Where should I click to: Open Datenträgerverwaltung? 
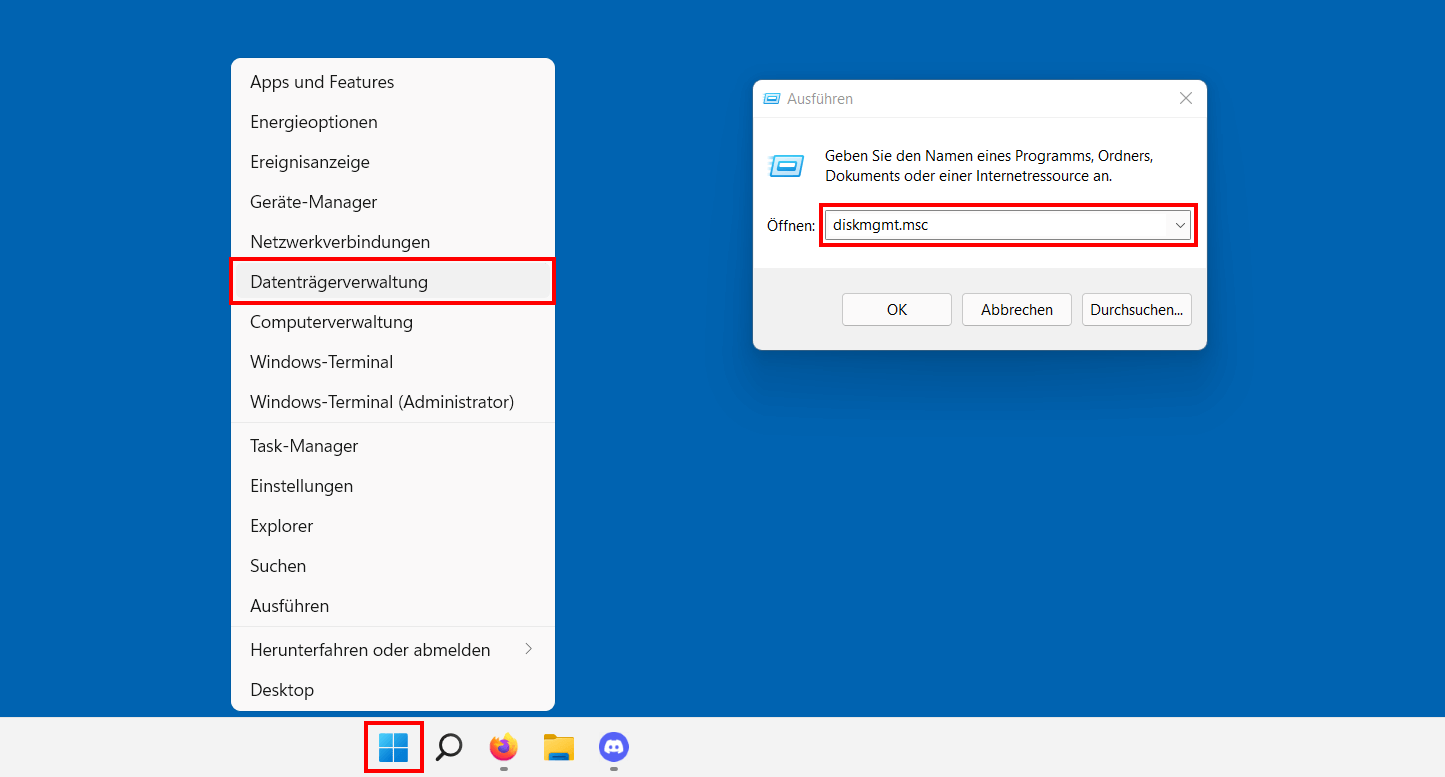[393, 282]
